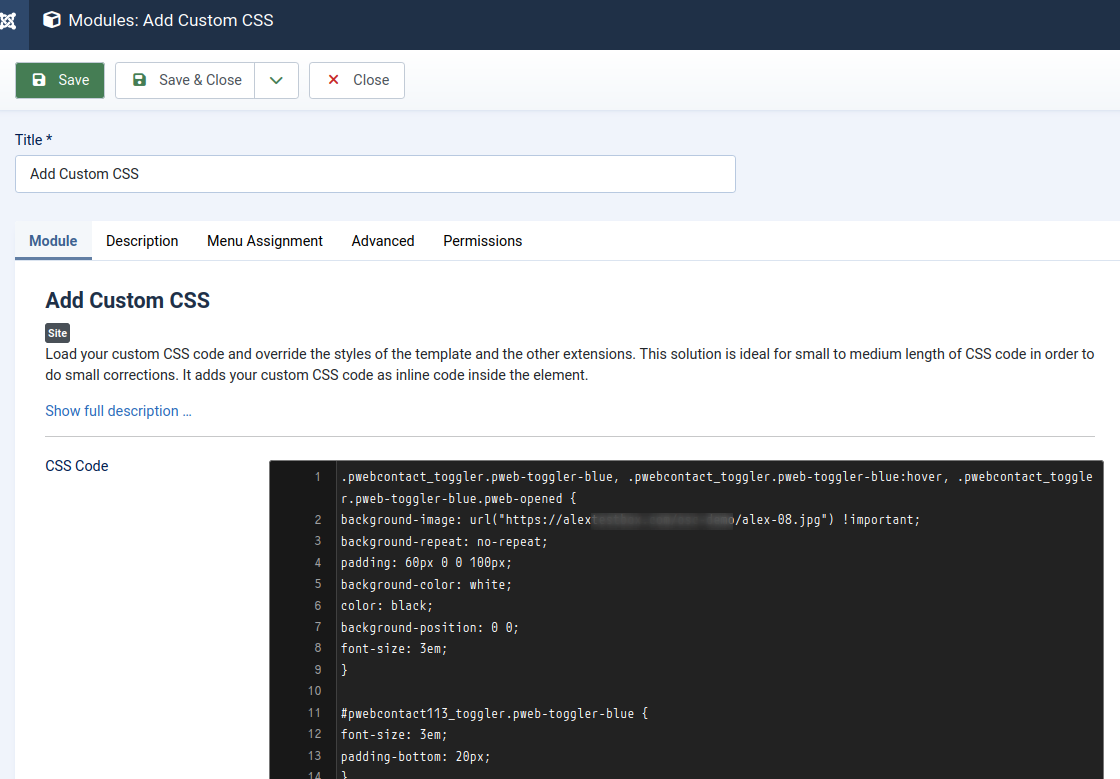Click the Show full description link
The image size is (1120, 779).
(x=117, y=410)
